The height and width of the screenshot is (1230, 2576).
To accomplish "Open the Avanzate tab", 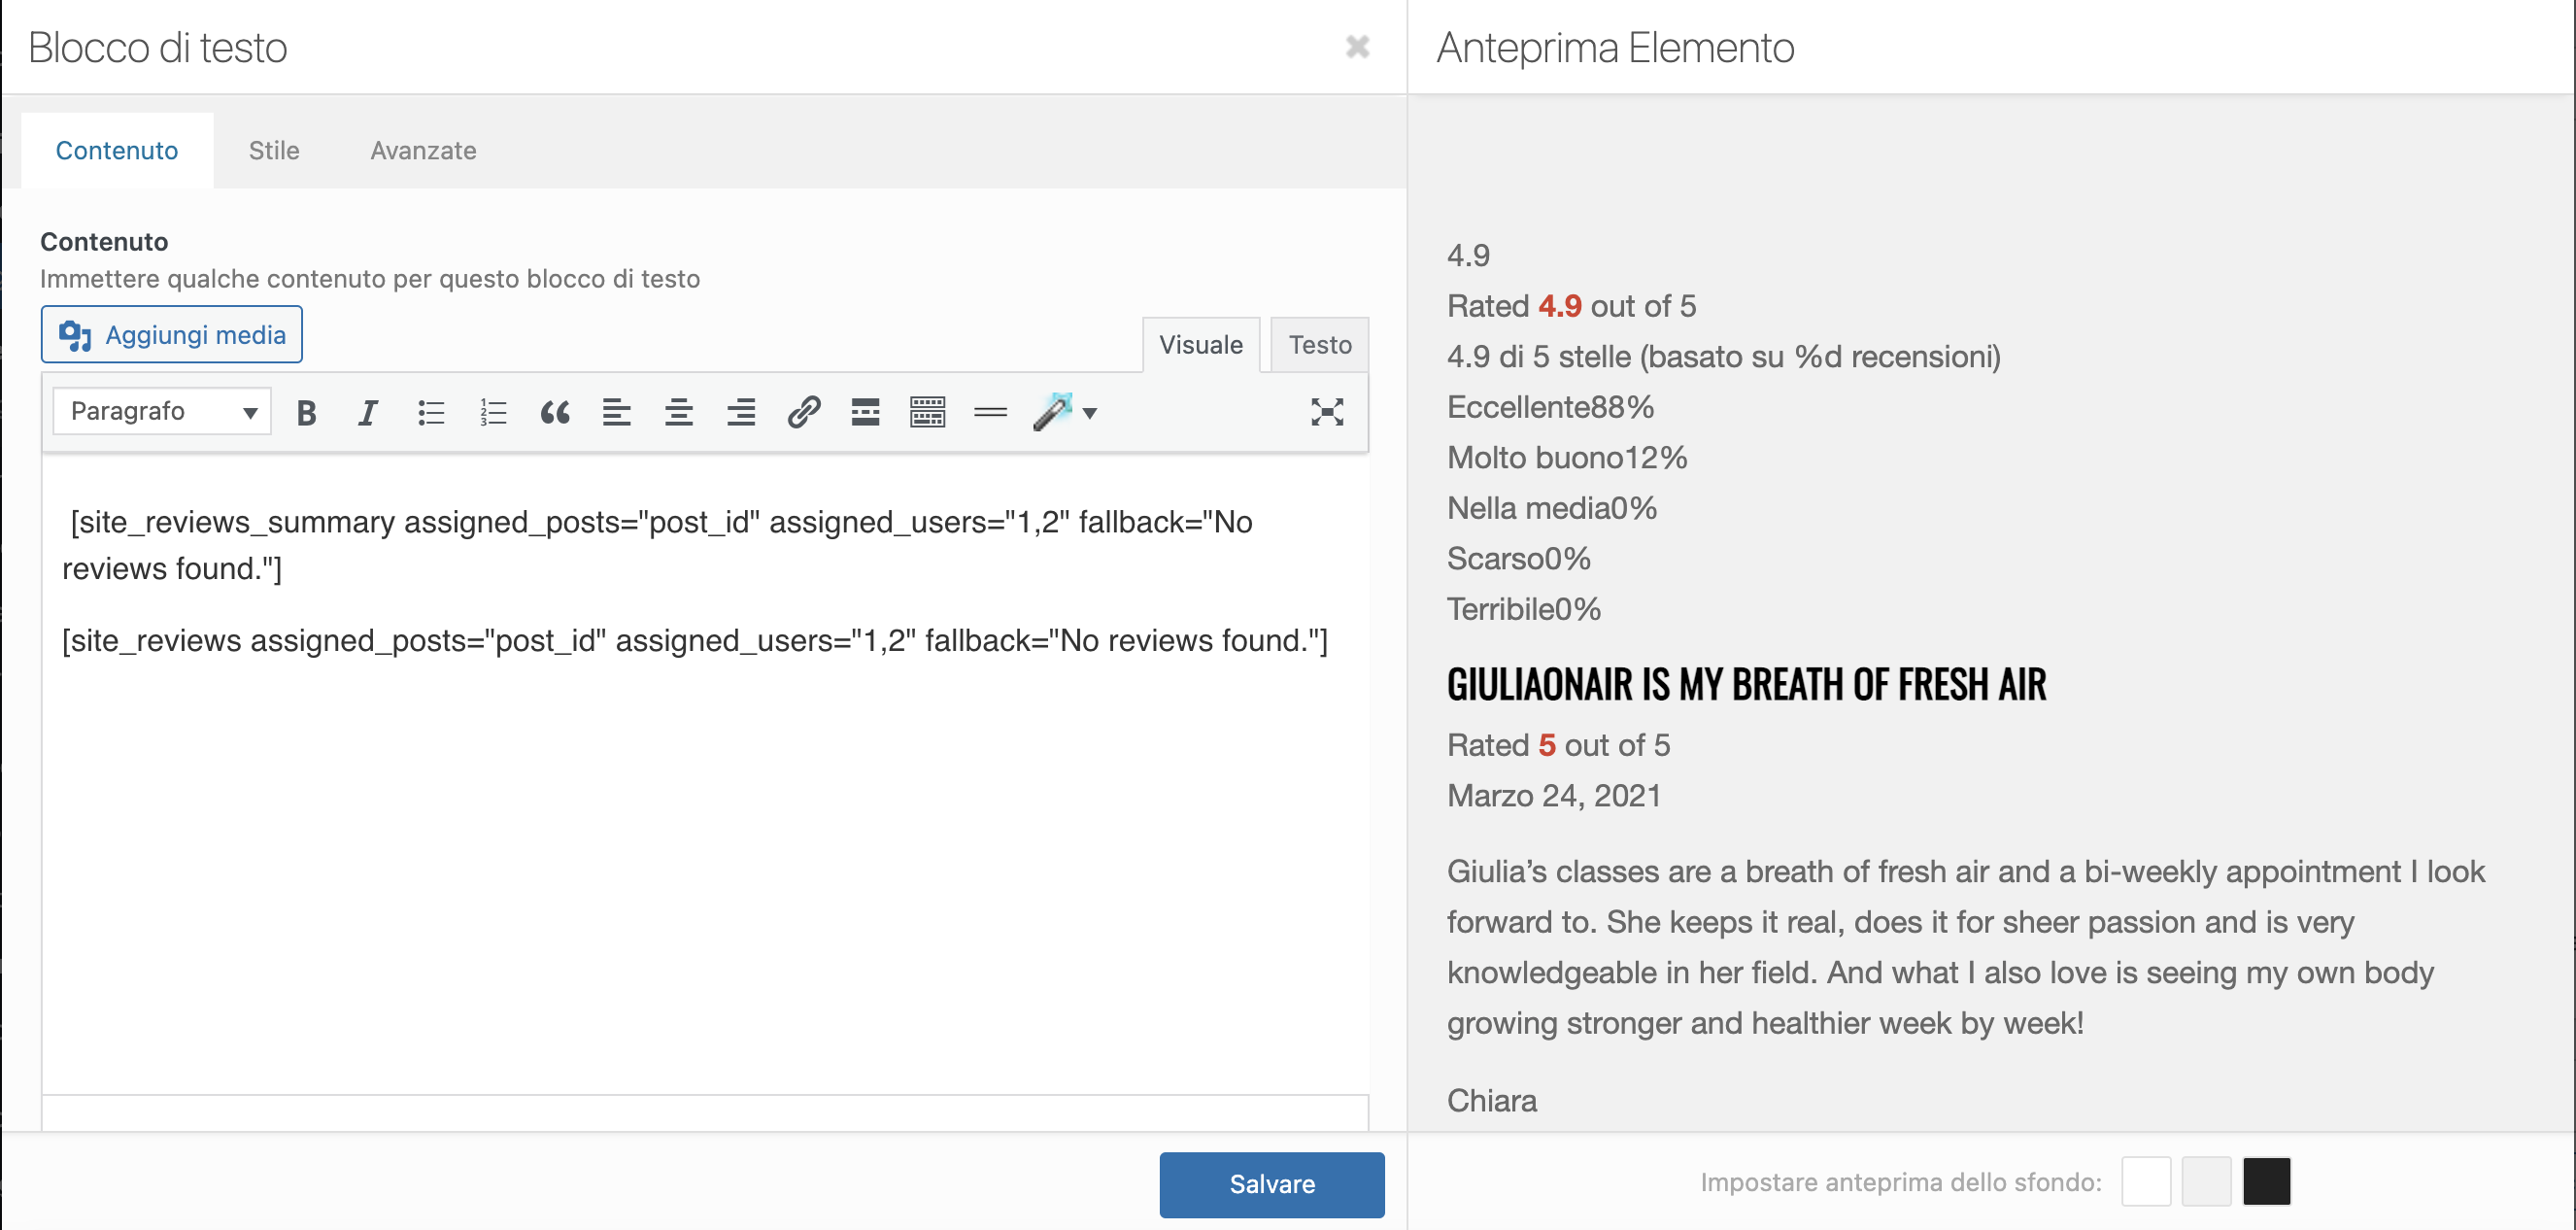I will [423, 151].
